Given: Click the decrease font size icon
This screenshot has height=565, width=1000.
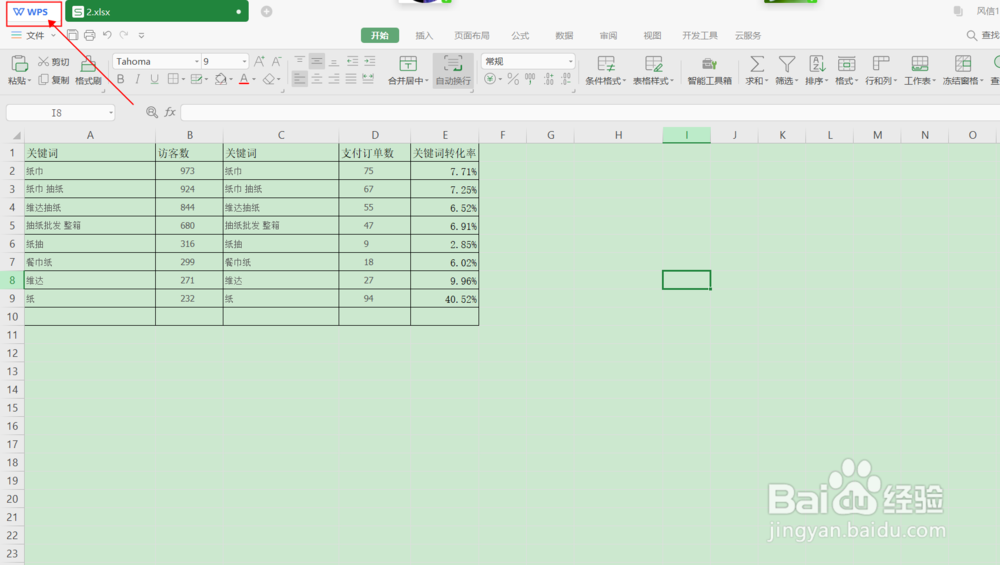Looking at the screenshot, I should click(276, 61).
